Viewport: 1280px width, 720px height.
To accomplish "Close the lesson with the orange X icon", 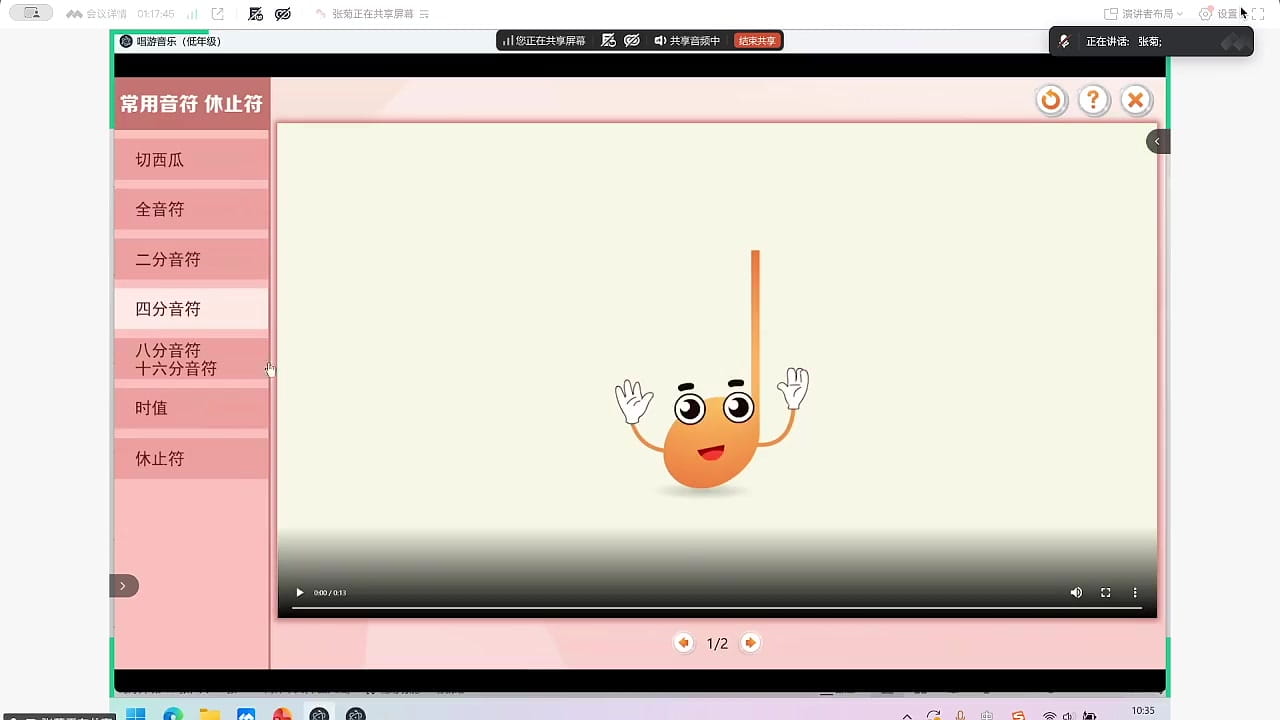I will (x=1135, y=100).
